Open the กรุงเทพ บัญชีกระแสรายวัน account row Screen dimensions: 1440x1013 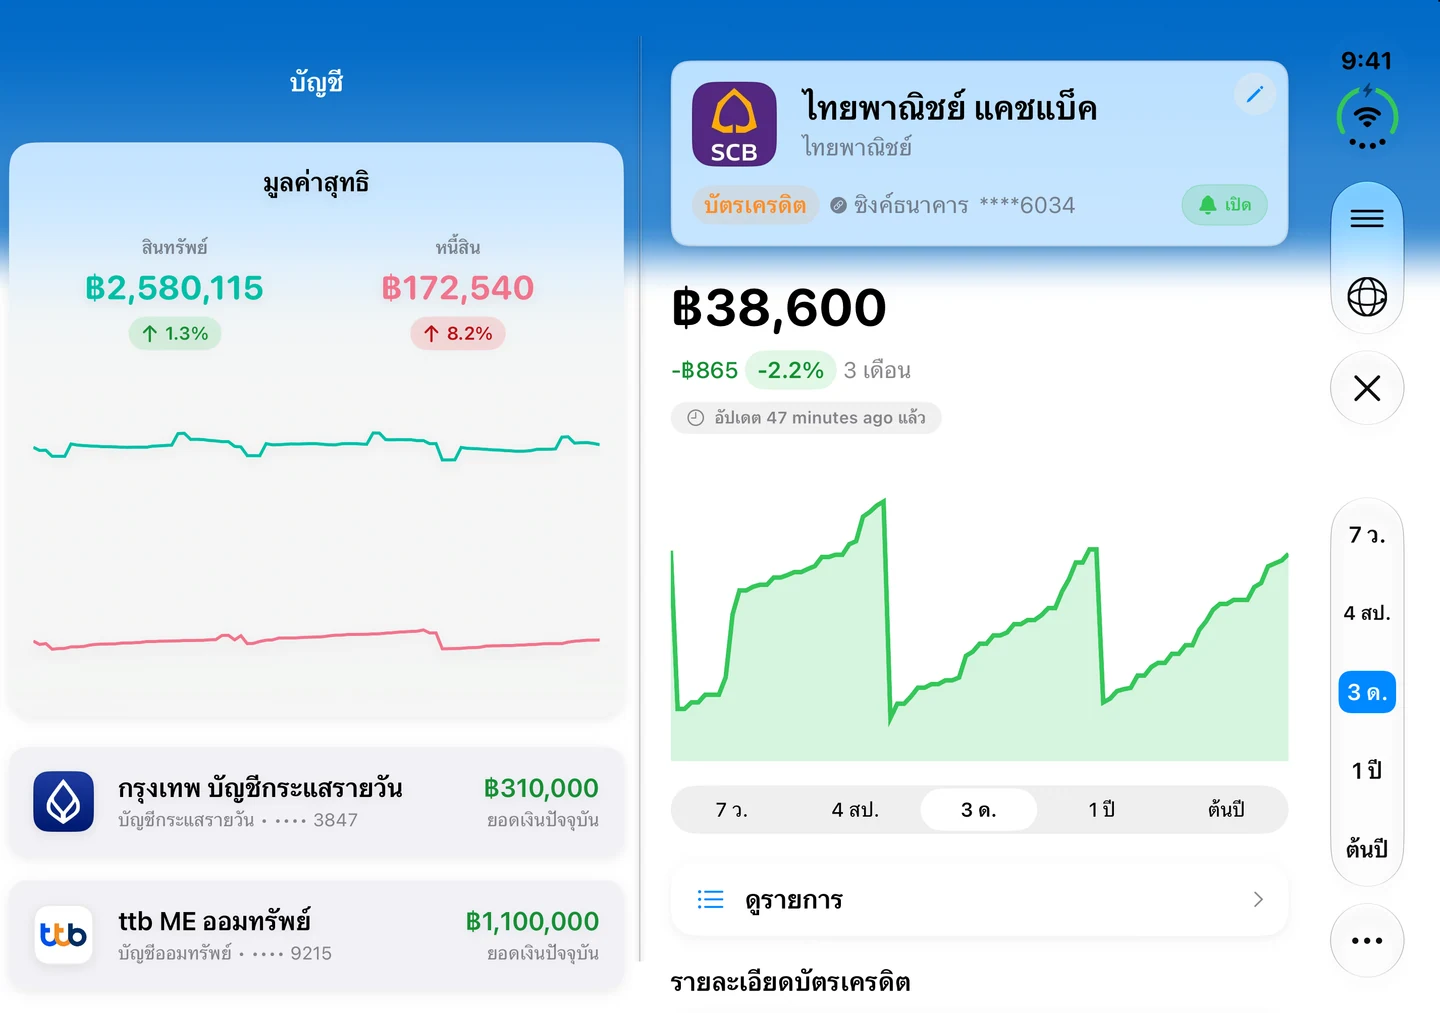point(317,802)
